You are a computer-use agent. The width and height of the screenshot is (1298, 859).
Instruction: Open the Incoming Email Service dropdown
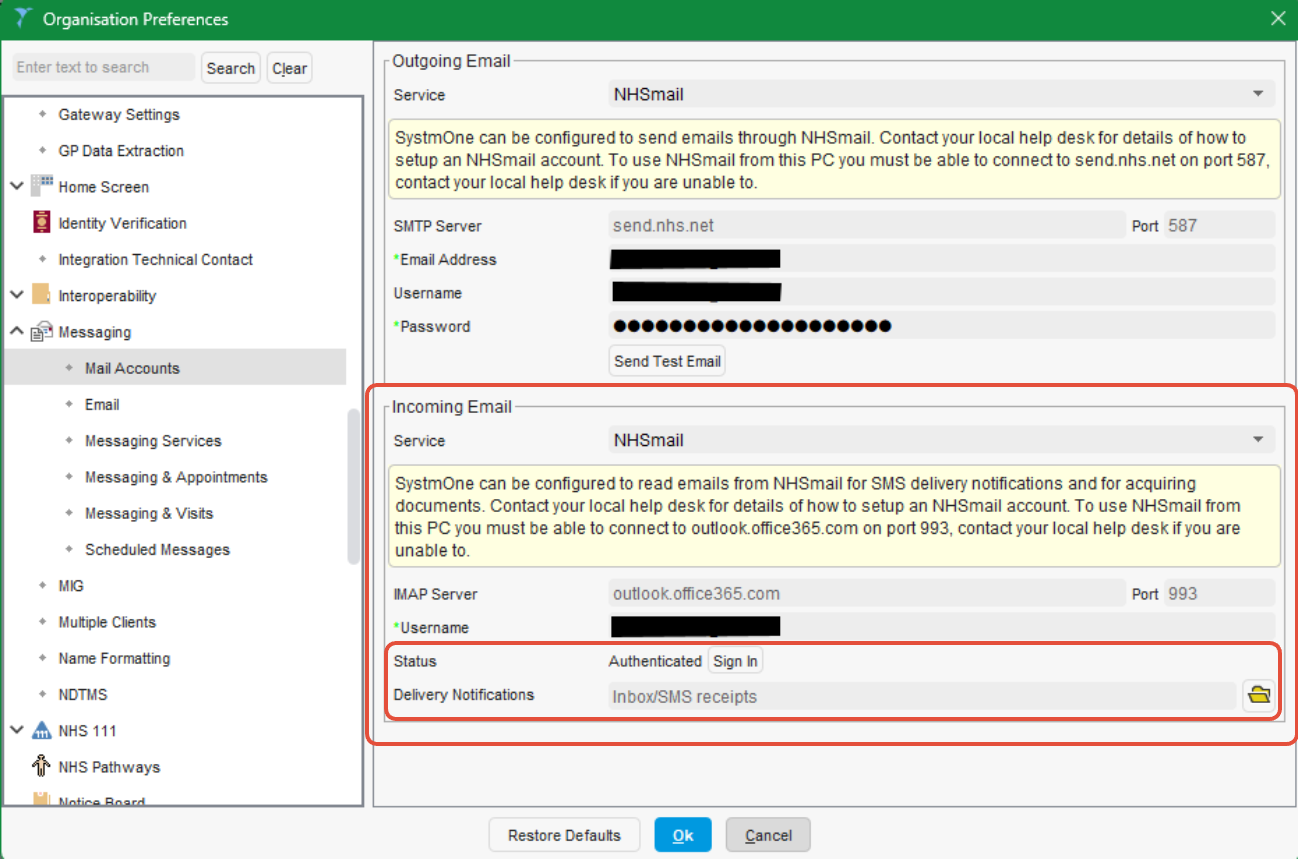(1258, 440)
